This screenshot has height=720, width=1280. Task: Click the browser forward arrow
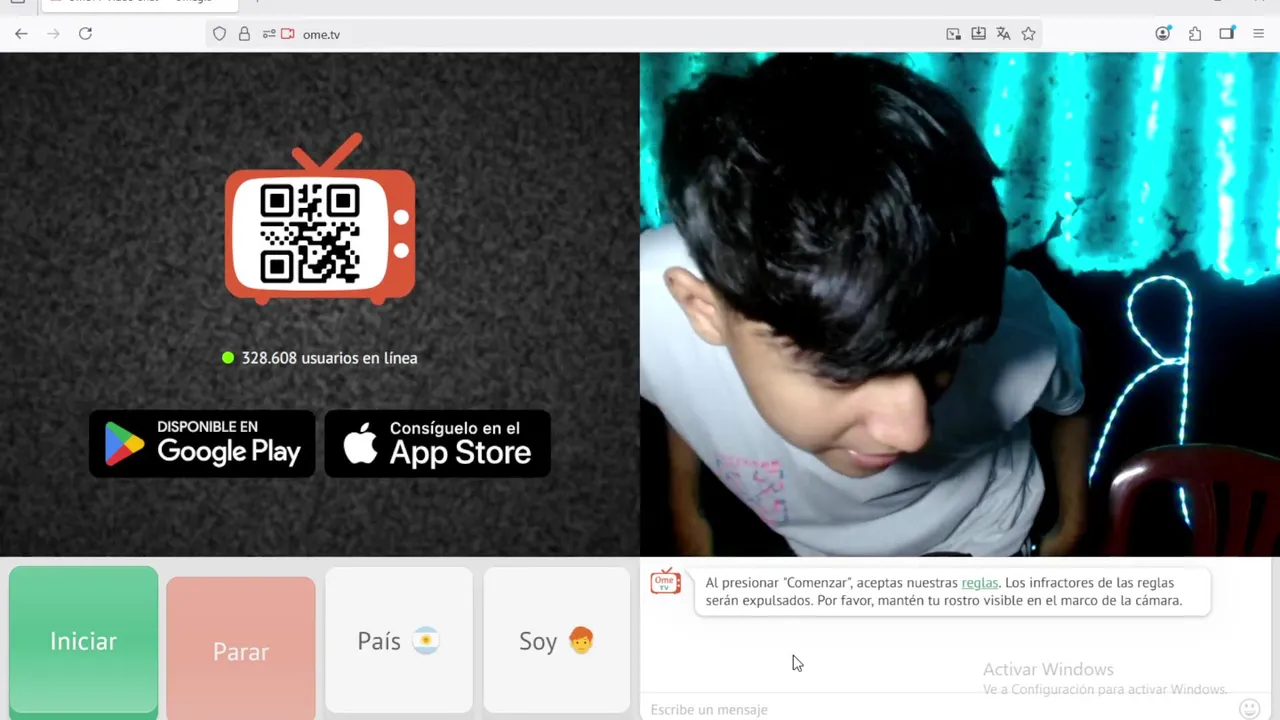tap(53, 34)
